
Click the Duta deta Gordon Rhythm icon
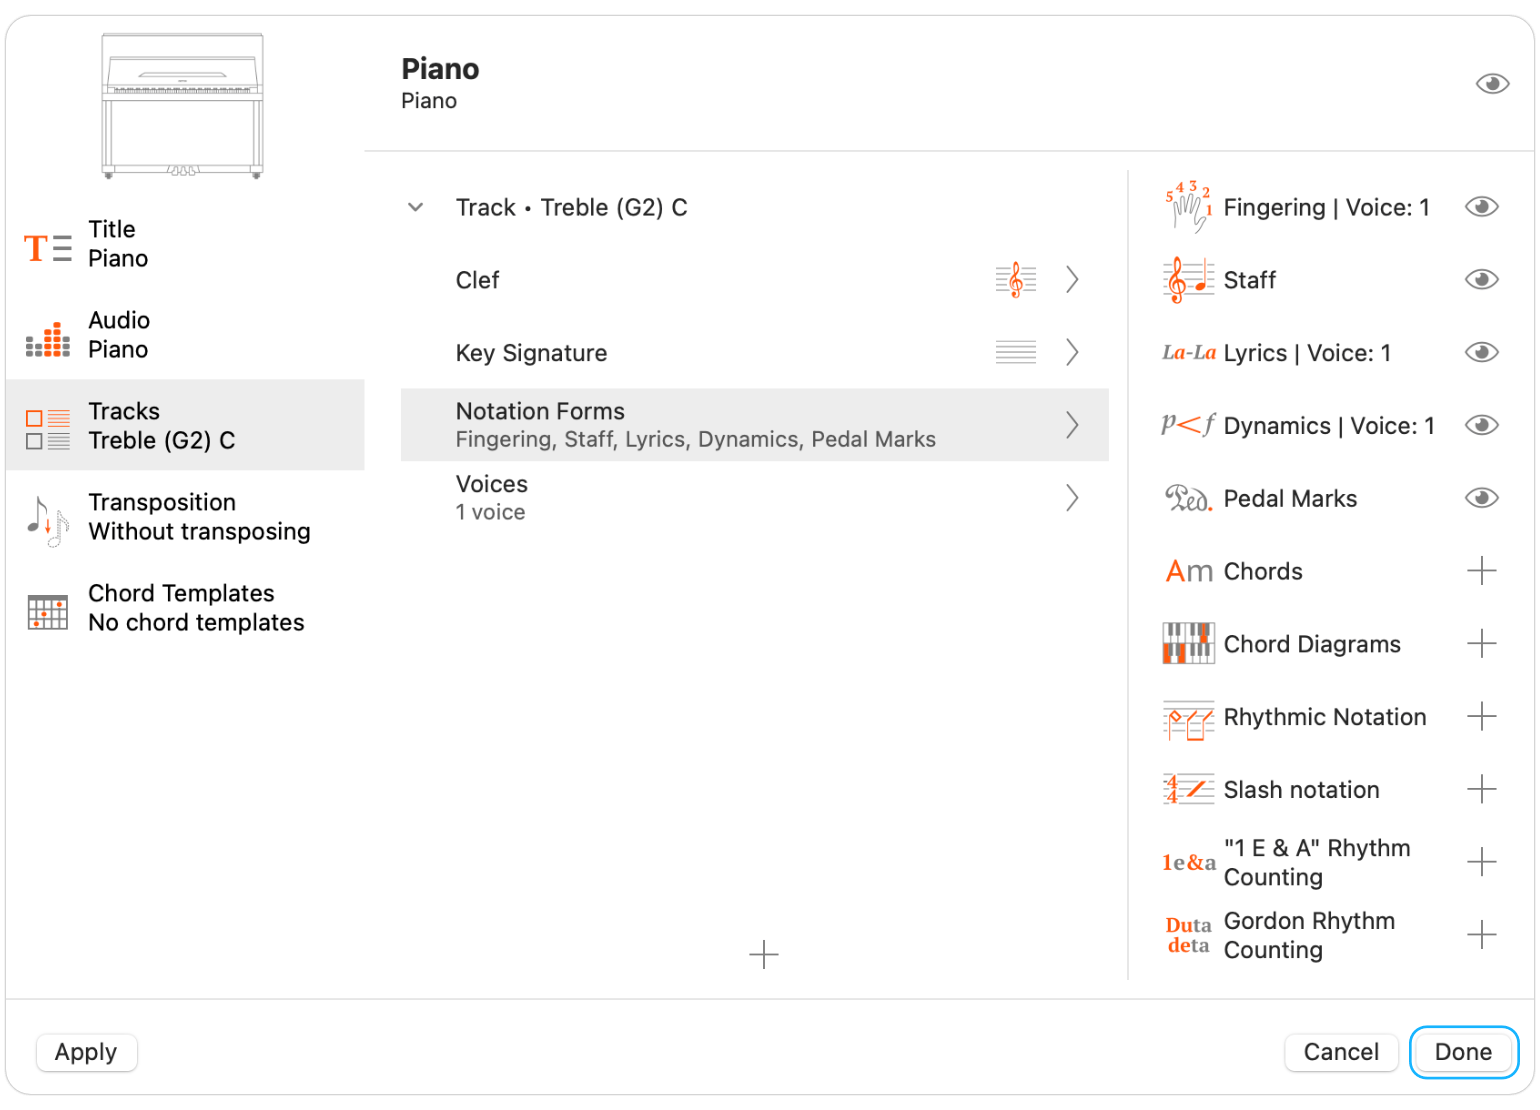[1189, 935]
